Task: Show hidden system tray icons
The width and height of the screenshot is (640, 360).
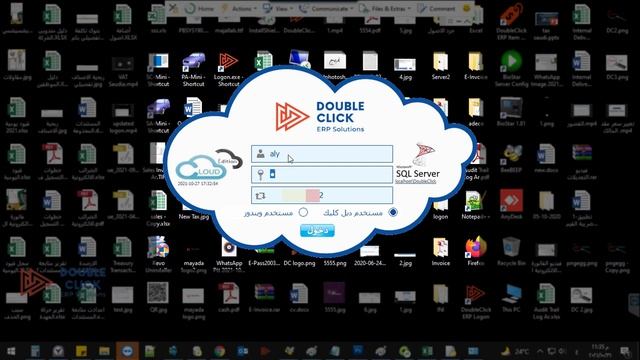Action: pyautogui.click(x=540, y=351)
